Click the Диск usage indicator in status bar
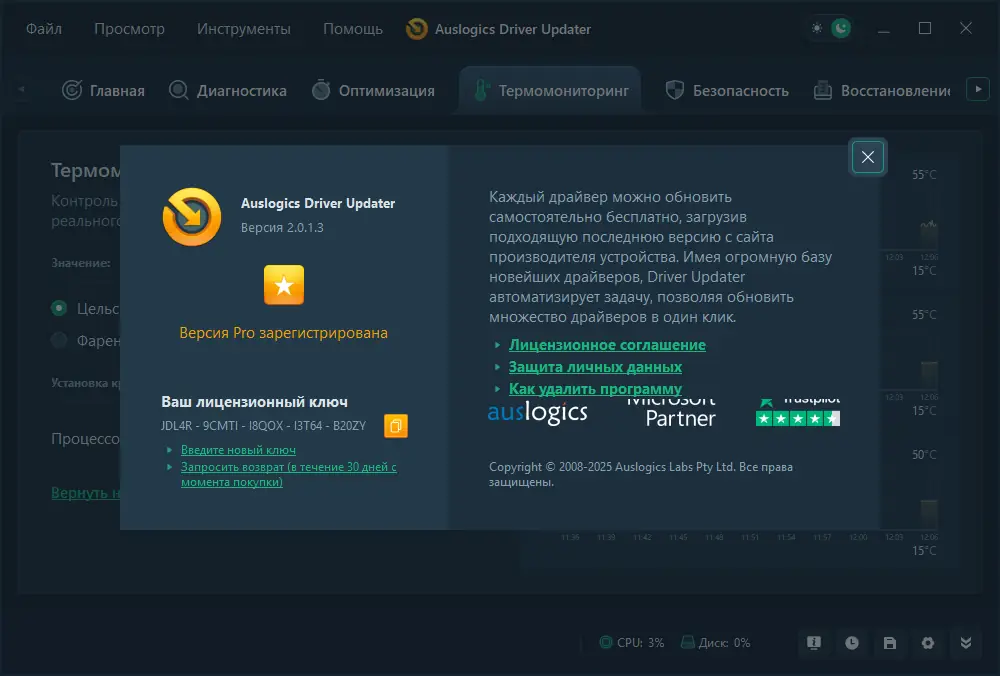1000x676 pixels. (x=715, y=643)
